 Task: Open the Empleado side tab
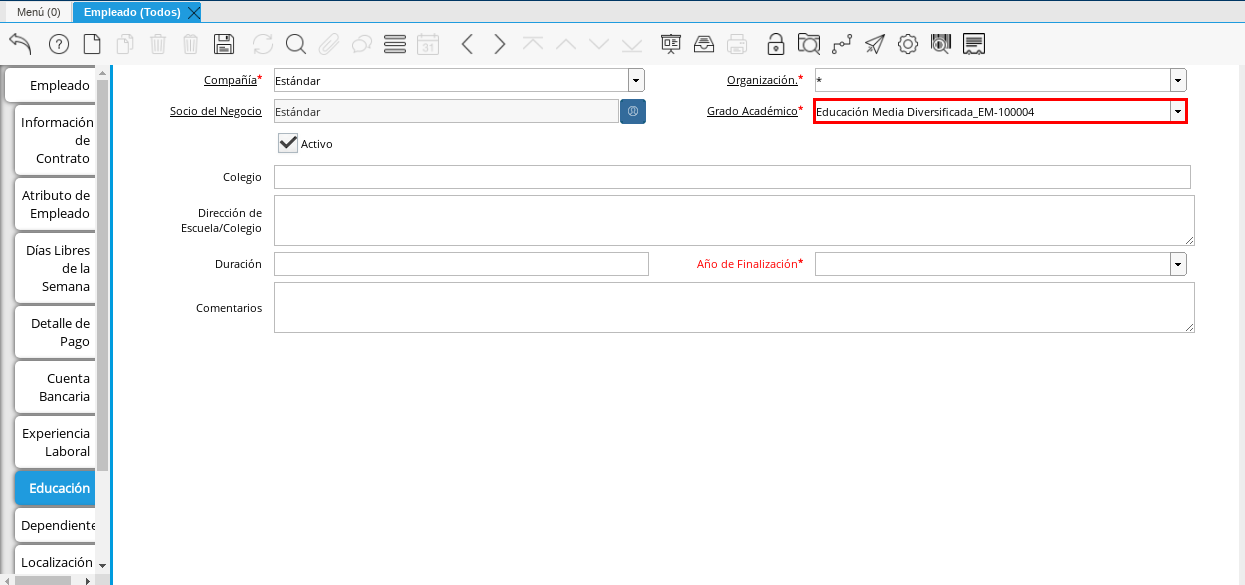click(x=50, y=85)
